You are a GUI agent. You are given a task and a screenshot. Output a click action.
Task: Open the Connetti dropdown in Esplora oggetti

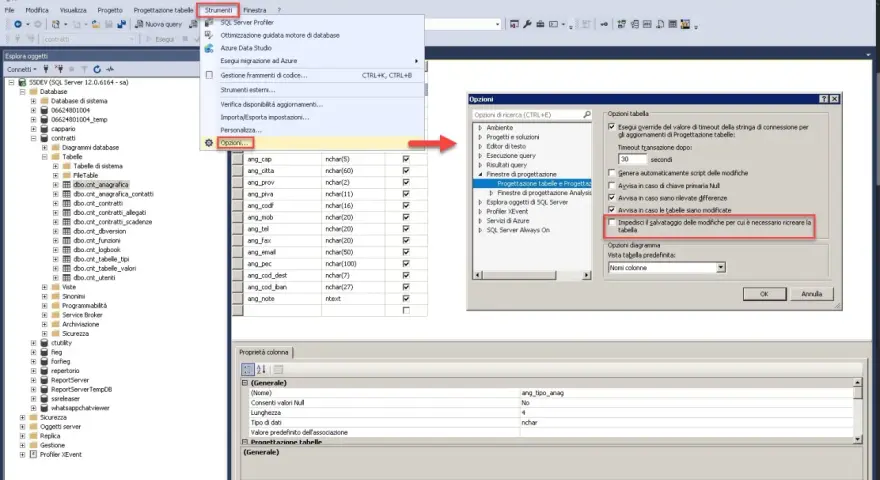click(22, 69)
